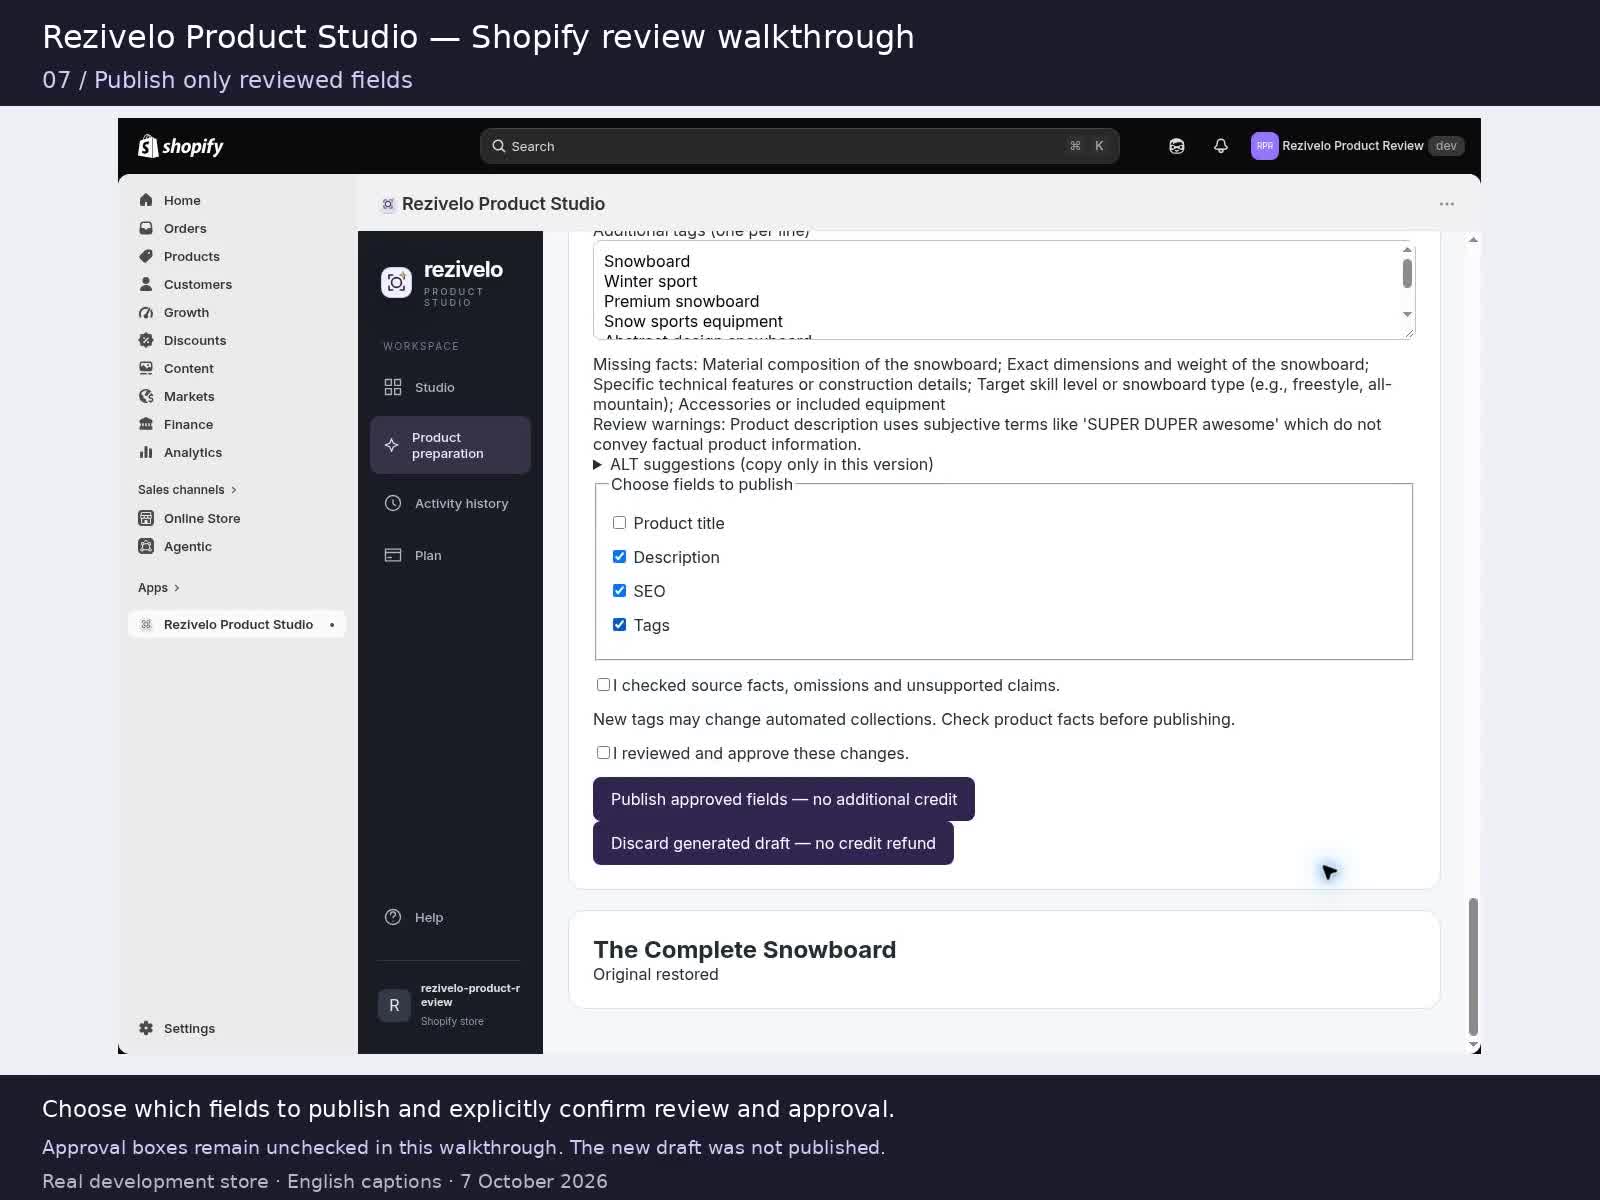The width and height of the screenshot is (1600, 1200).
Task: Click the Products tag icon
Action: pos(146,256)
